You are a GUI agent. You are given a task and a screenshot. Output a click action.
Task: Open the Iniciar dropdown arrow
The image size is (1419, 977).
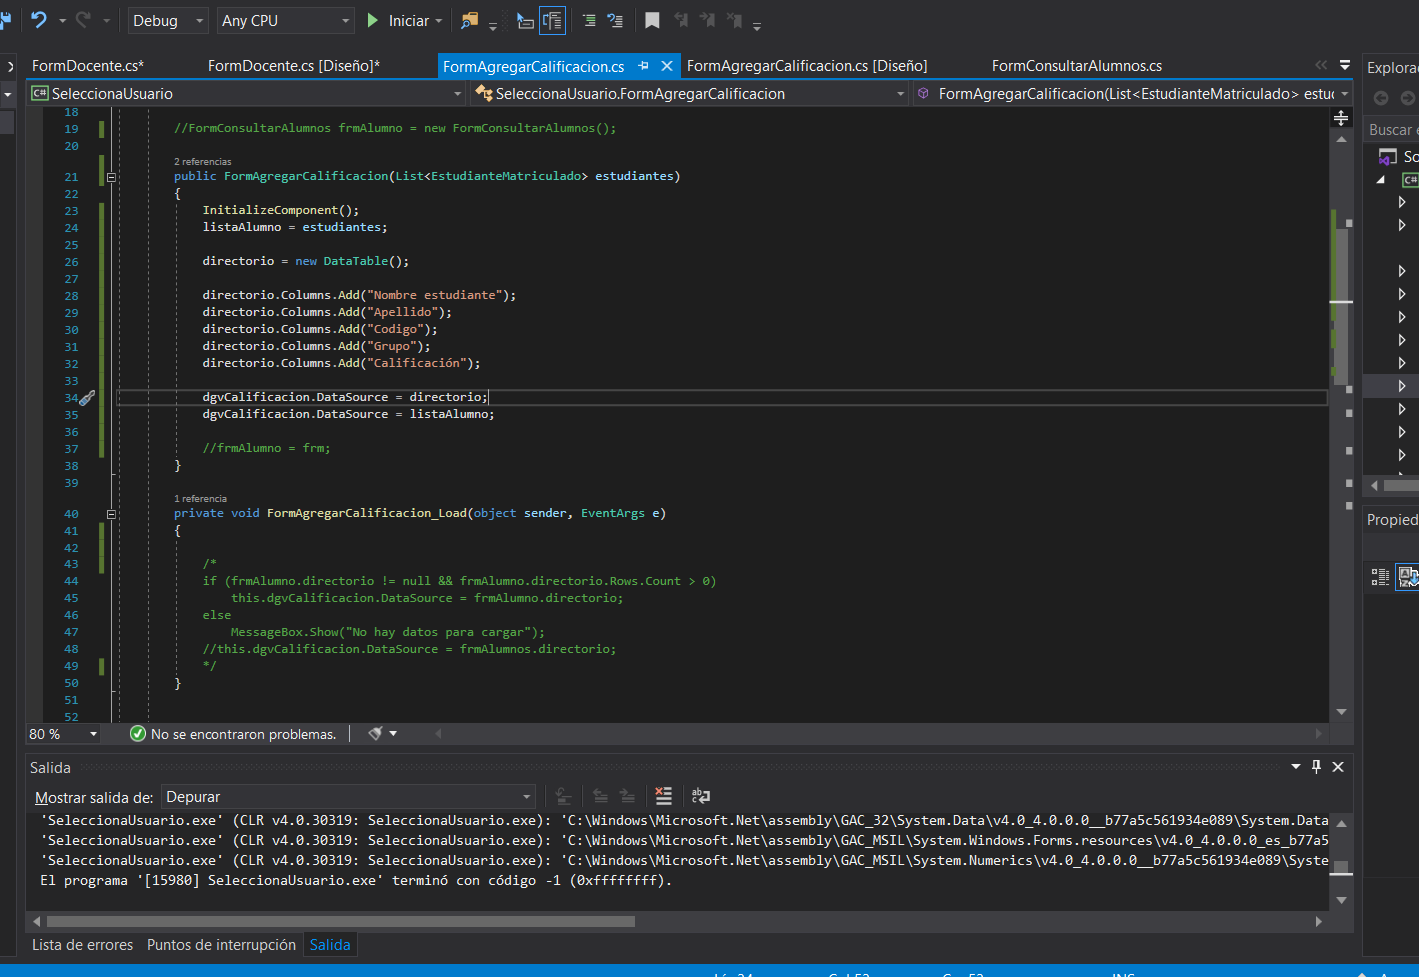coord(439,21)
